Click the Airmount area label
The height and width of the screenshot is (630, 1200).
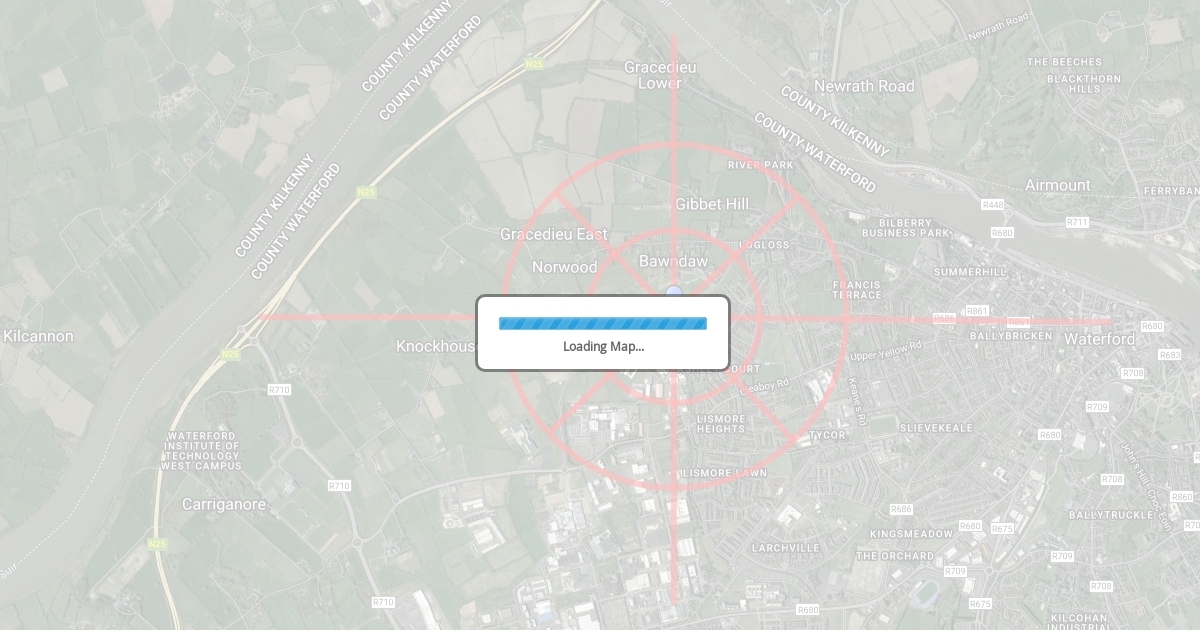point(1058,185)
